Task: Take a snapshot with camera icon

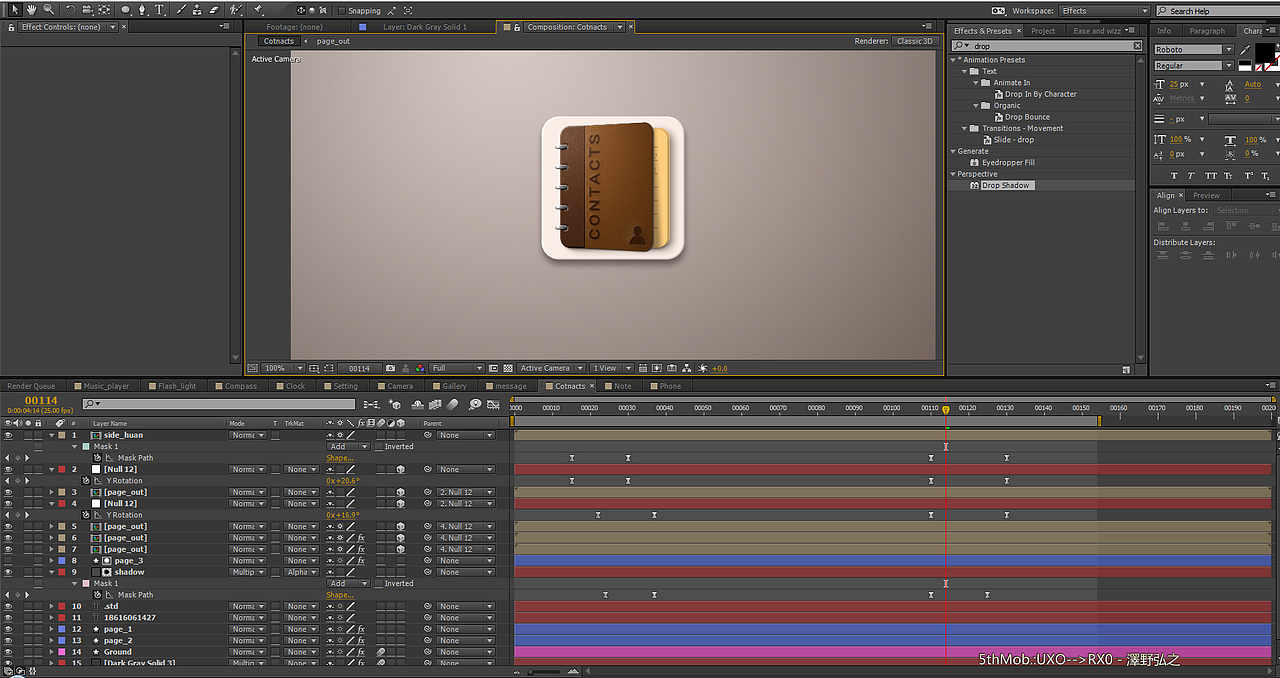Action: click(391, 368)
